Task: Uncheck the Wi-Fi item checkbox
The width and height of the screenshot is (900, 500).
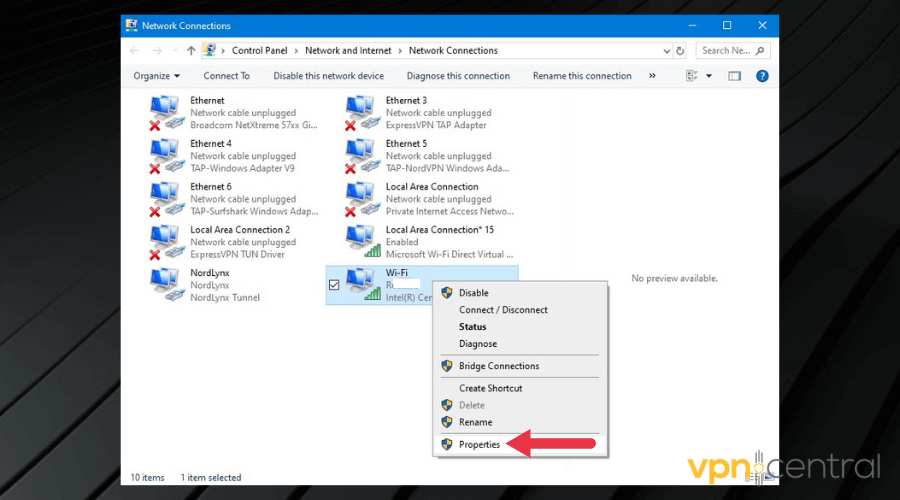Action: [334, 285]
